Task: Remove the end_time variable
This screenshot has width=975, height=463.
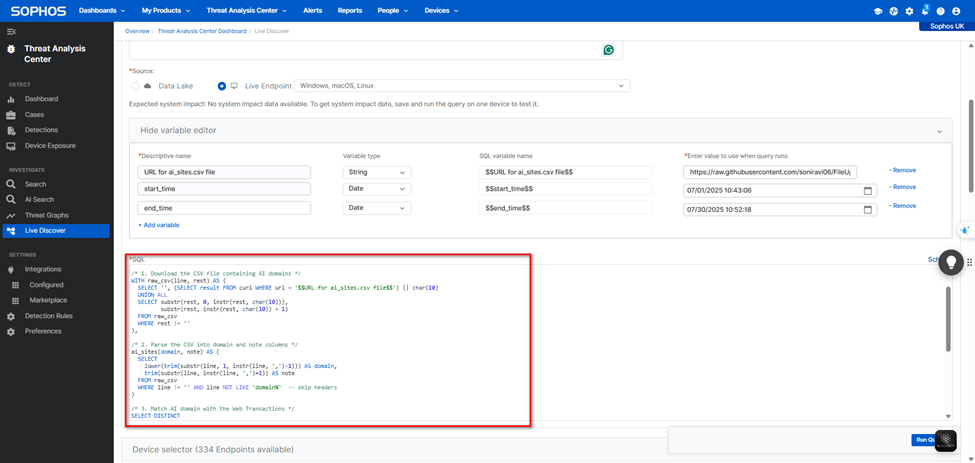Action: click(x=902, y=205)
